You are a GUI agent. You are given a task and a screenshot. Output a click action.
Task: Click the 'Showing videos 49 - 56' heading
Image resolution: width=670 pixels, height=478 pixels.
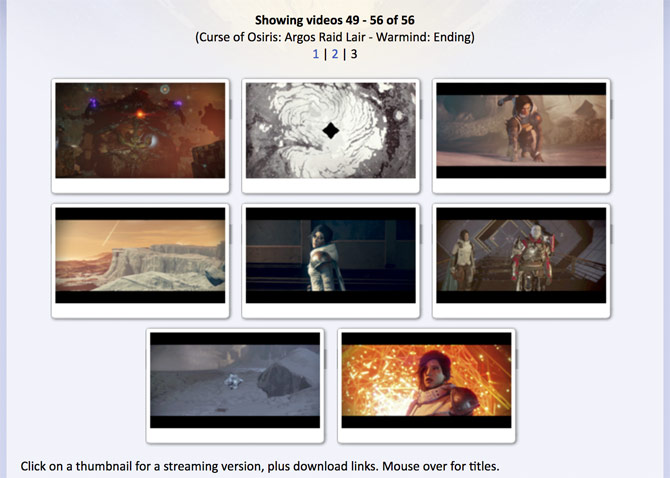pyautogui.click(x=334, y=19)
